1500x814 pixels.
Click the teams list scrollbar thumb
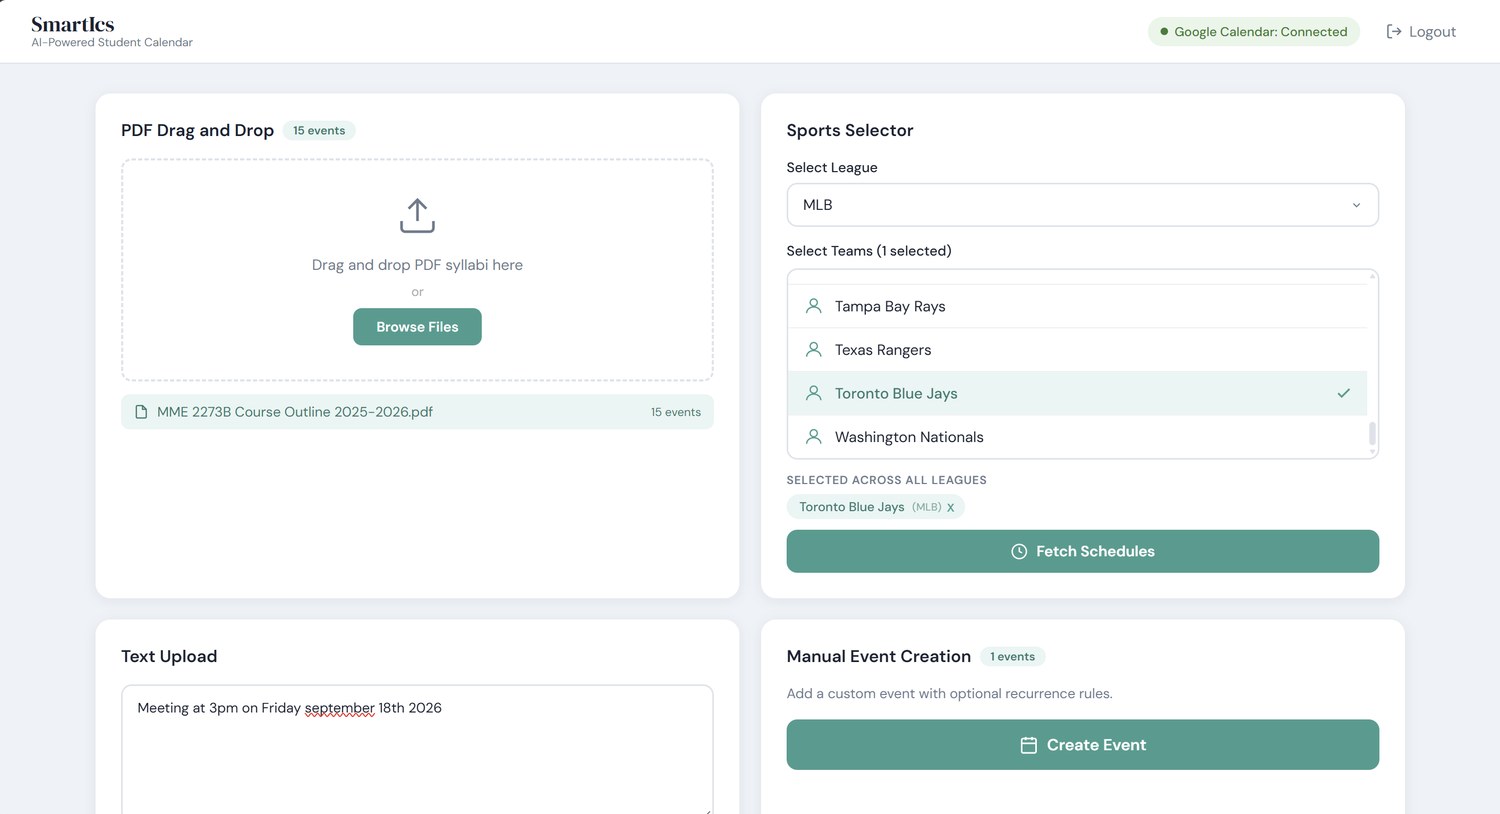[1372, 433]
